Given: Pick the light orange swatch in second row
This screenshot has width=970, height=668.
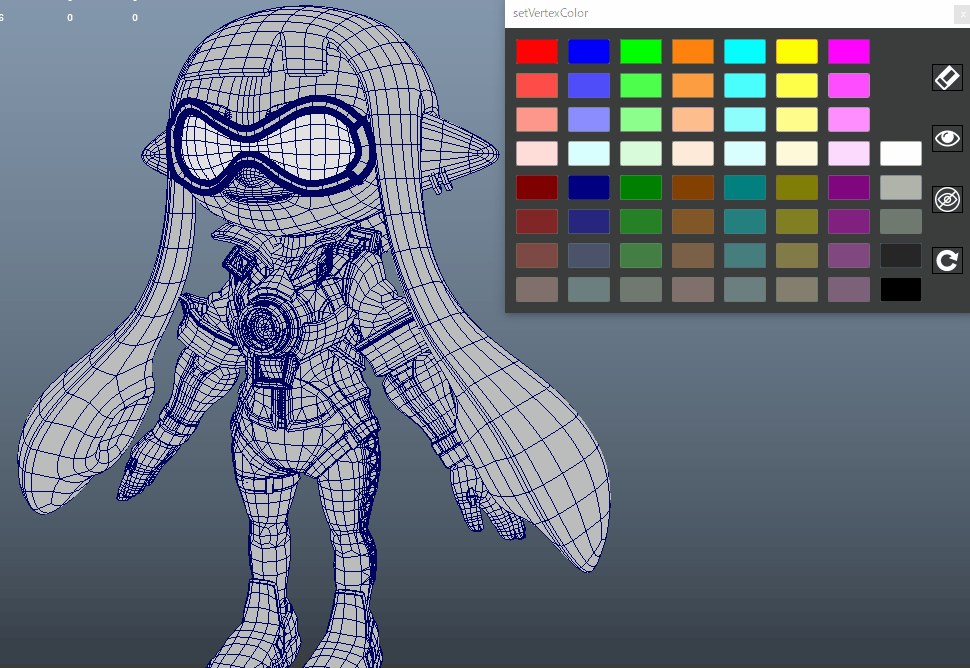Looking at the screenshot, I should coord(693,85).
